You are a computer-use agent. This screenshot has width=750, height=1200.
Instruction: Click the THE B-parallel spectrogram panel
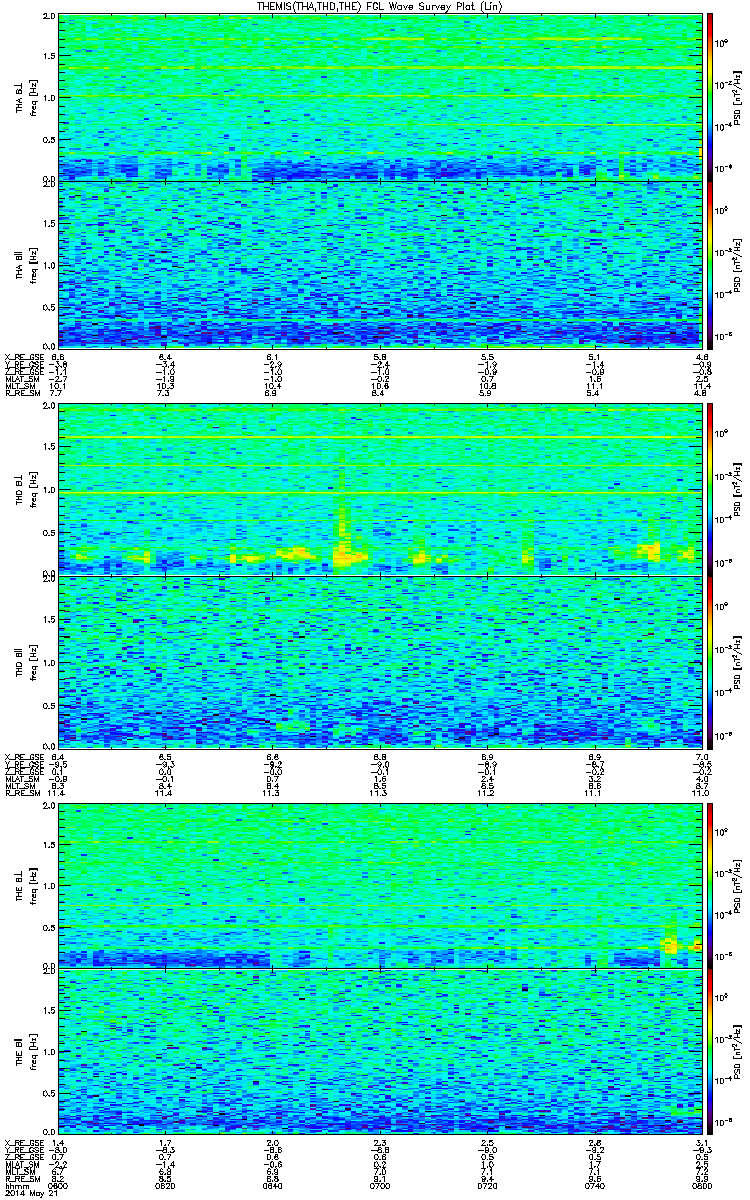(x=380, y=1051)
